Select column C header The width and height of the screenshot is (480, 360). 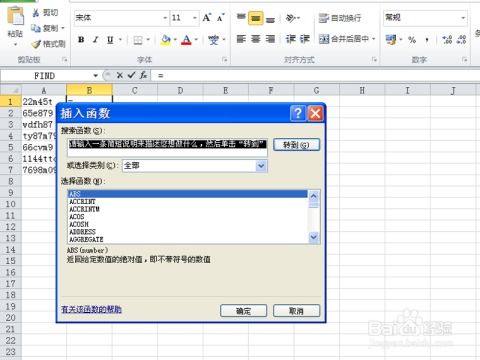pos(135,90)
